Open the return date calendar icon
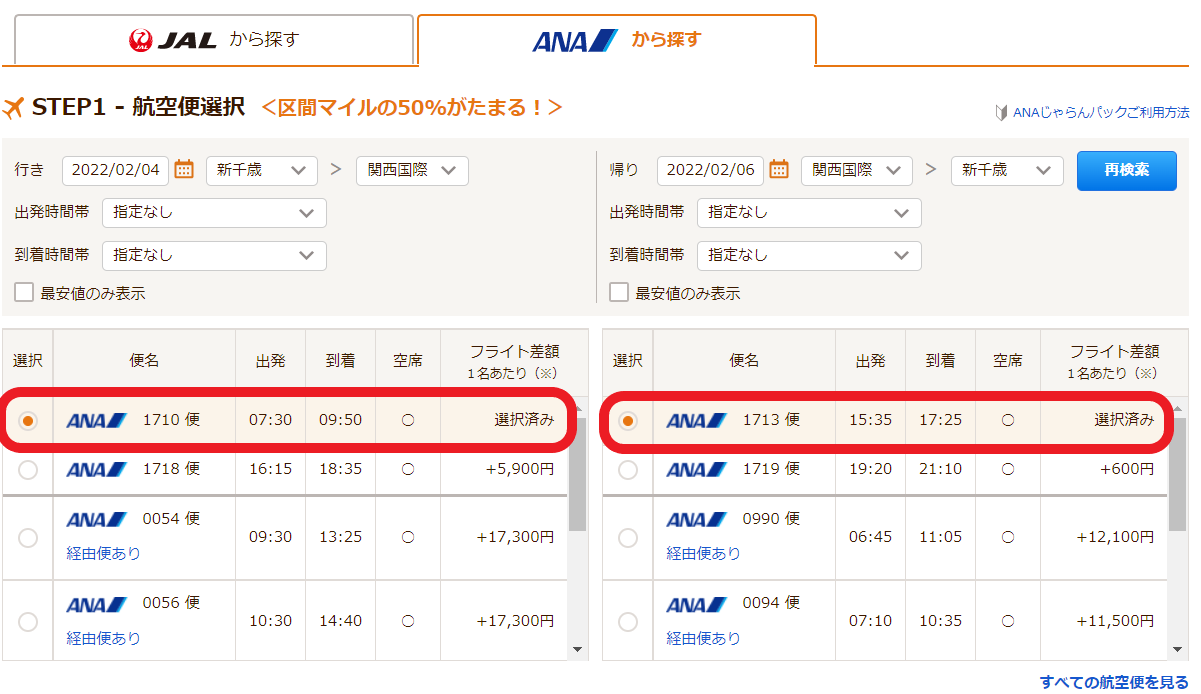The height and width of the screenshot is (694, 1201). coord(779,170)
